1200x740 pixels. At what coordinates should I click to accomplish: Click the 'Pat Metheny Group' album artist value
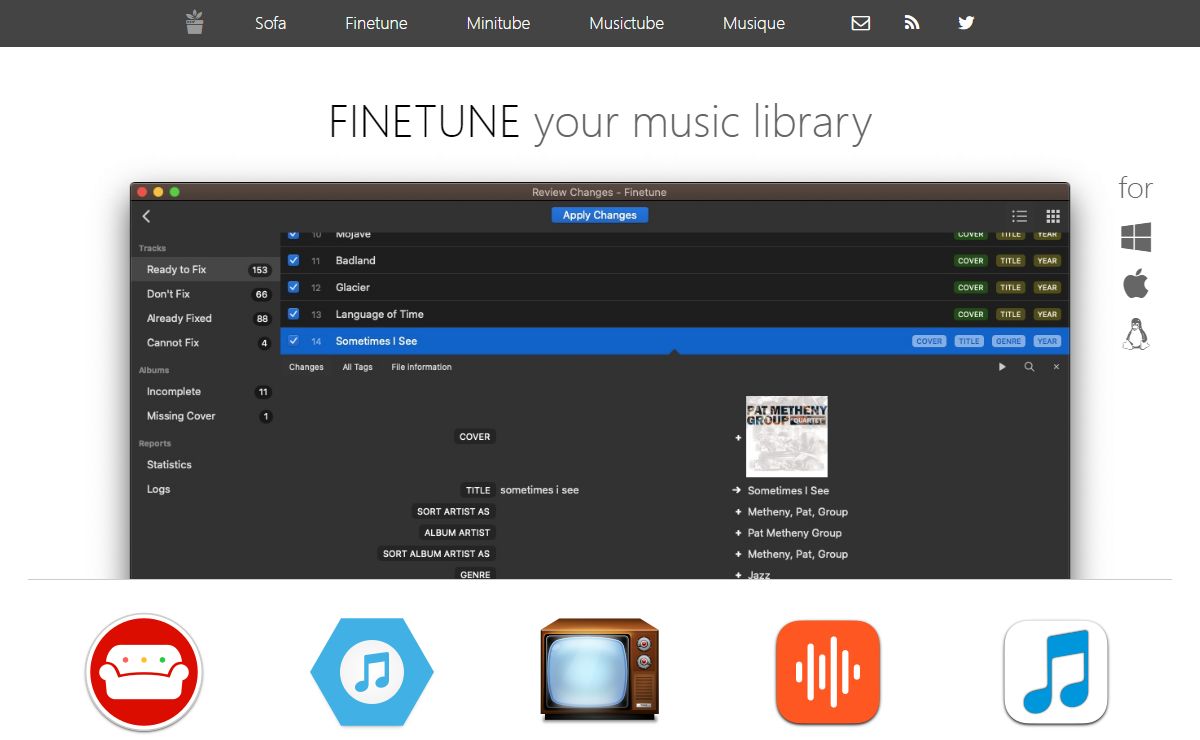[x=794, y=533]
